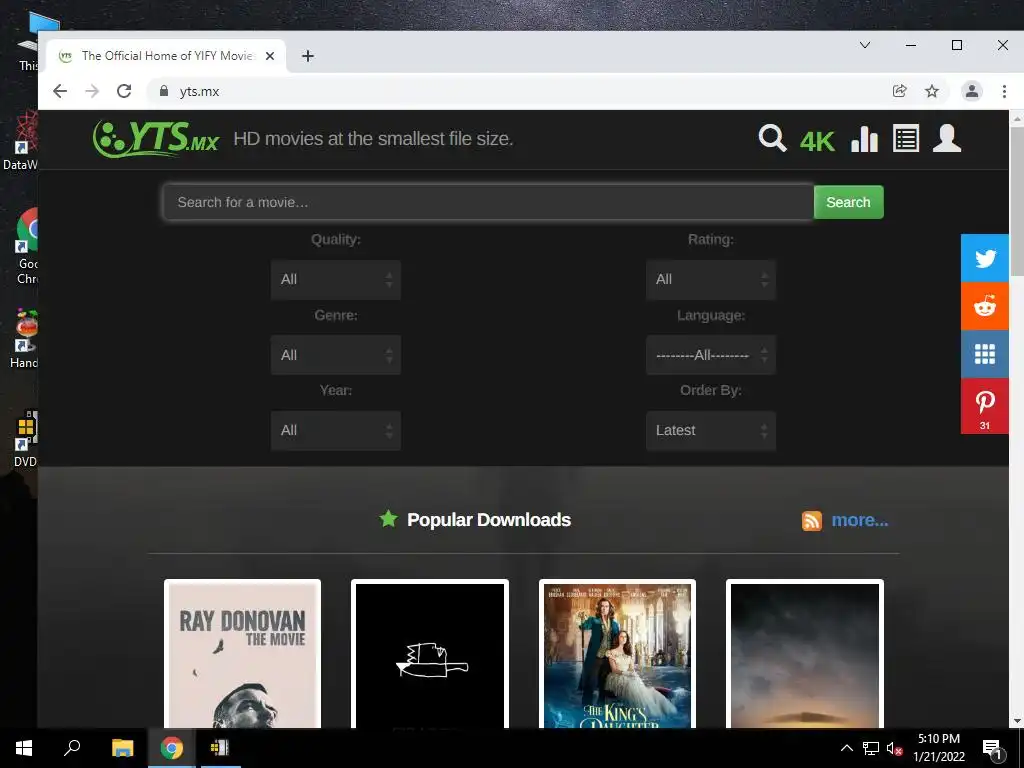Open the muted volume tray icon
This screenshot has width=1024, height=768.
click(x=894, y=748)
